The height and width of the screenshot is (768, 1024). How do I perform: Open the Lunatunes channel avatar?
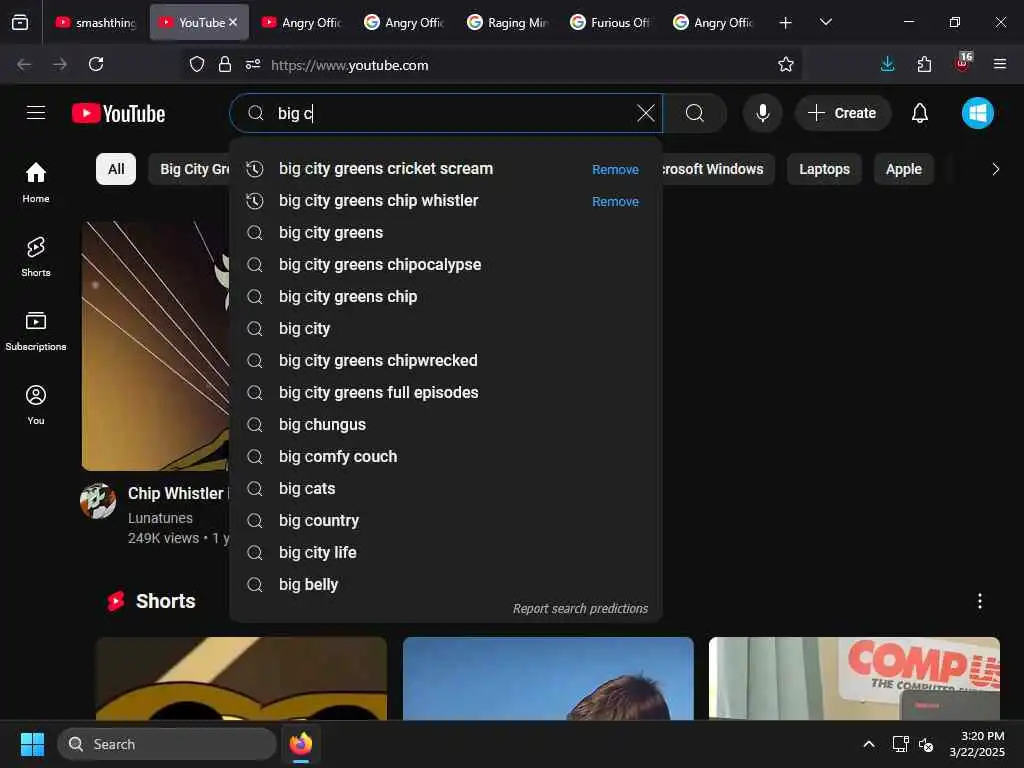(x=98, y=501)
